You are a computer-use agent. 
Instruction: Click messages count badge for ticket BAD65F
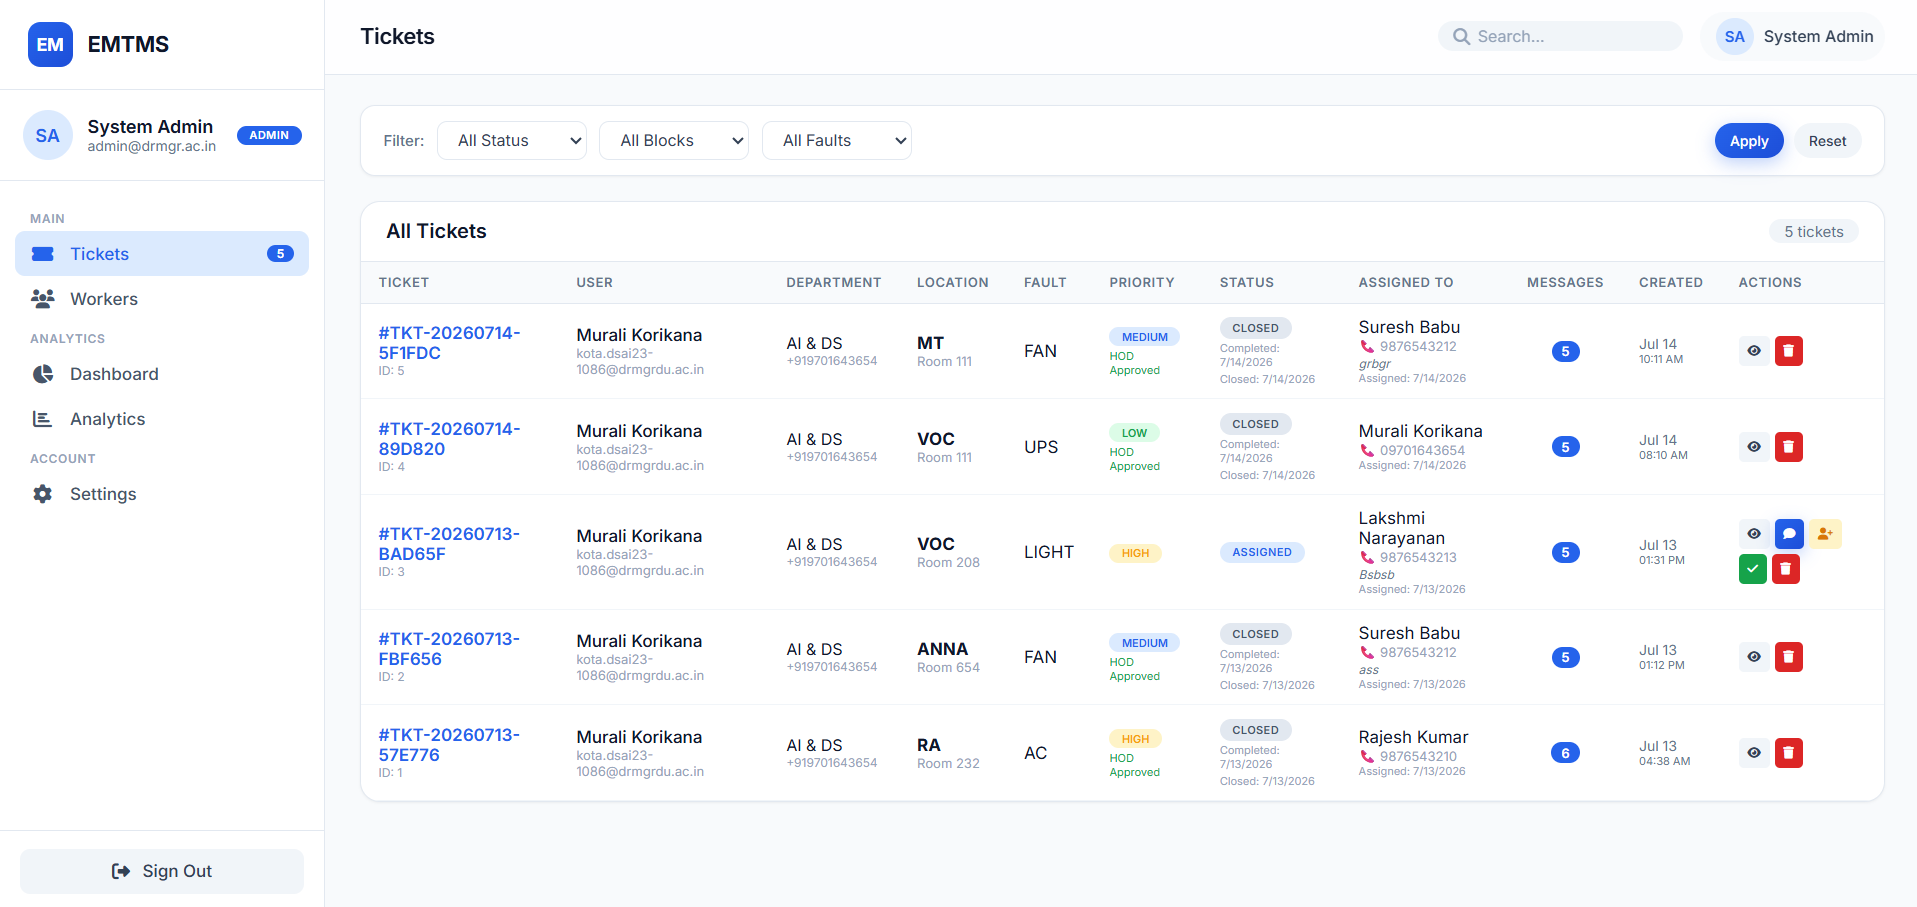coord(1565,552)
